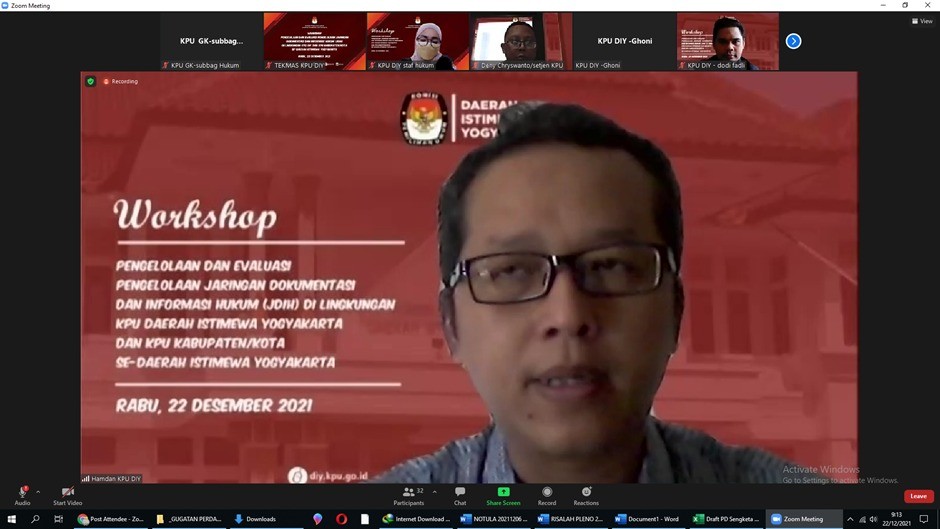Image resolution: width=940 pixels, height=529 pixels.
Task: Open the Reactions menu
Action: pyautogui.click(x=586, y=492)
